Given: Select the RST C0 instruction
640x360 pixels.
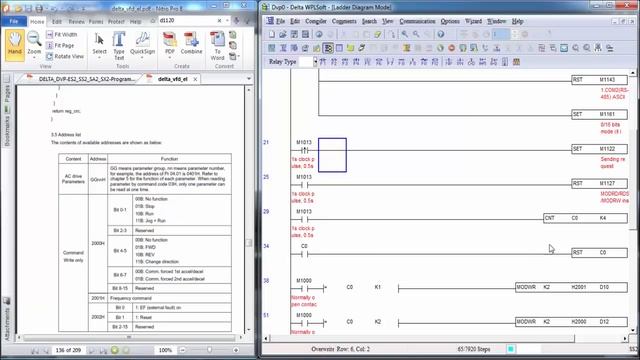Looking at the screenshot, I should [599, 253].
